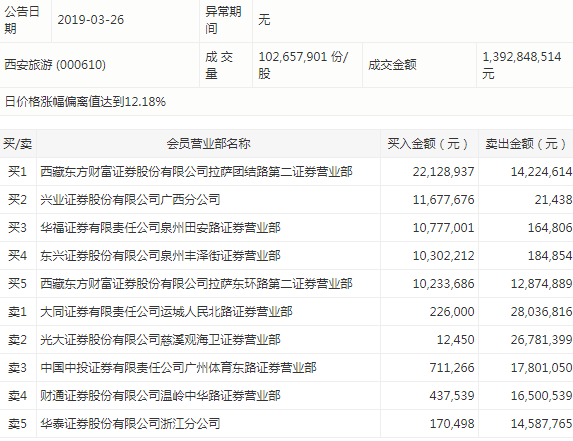Viewport: 573px width, 441px height.
Task: Select the 买2 row label
Action: point(18,199)
